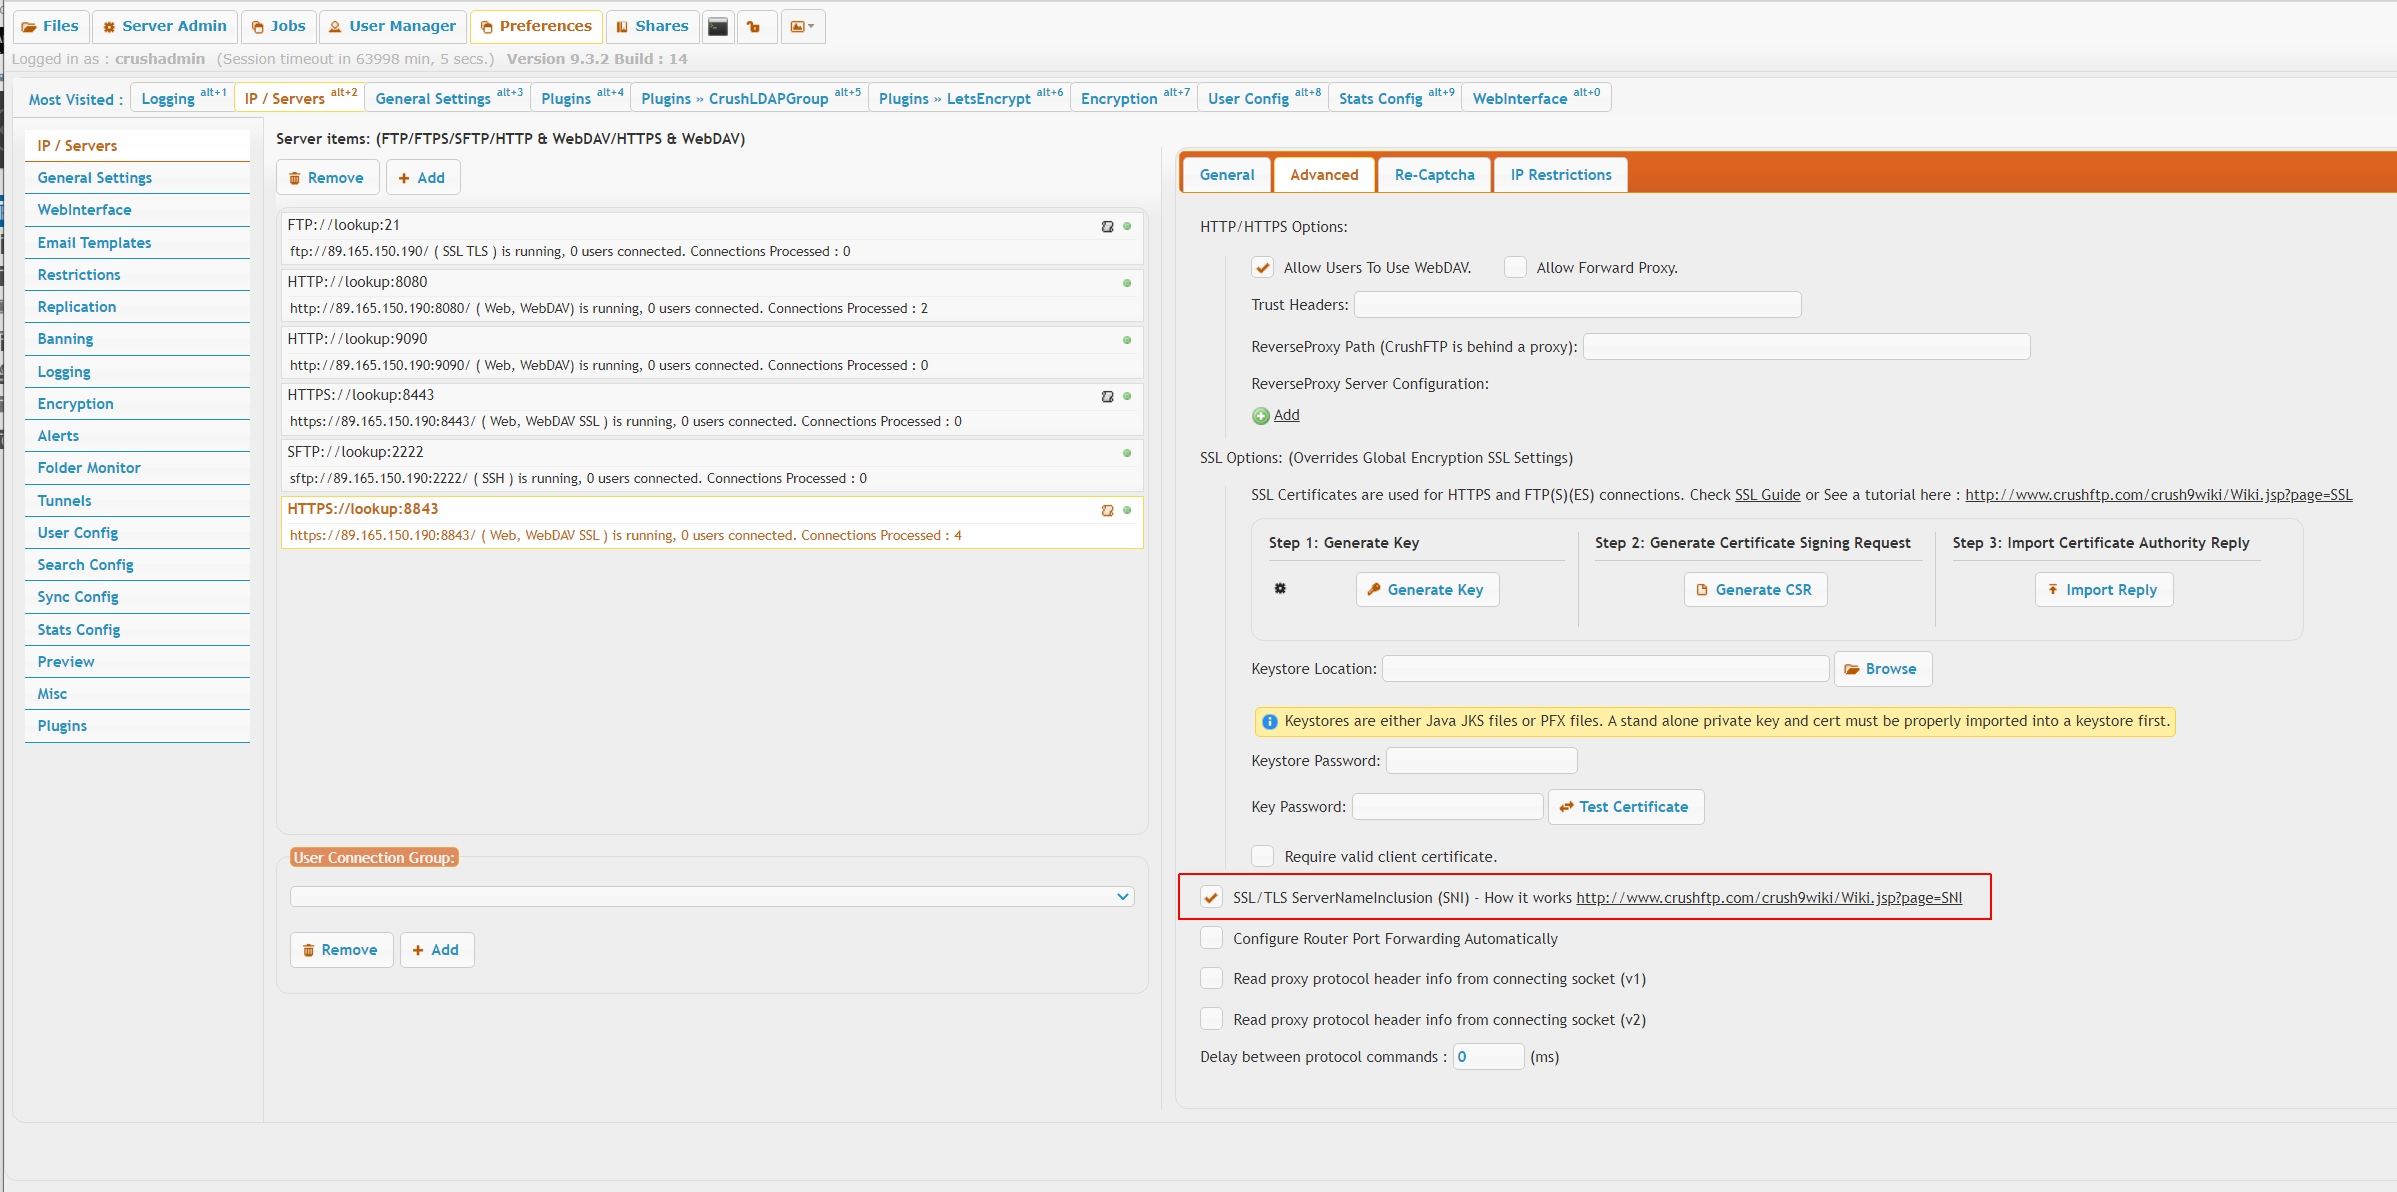
Task: Click the gear icon beside Generate Key
Action: click(x=1280, y=589)
